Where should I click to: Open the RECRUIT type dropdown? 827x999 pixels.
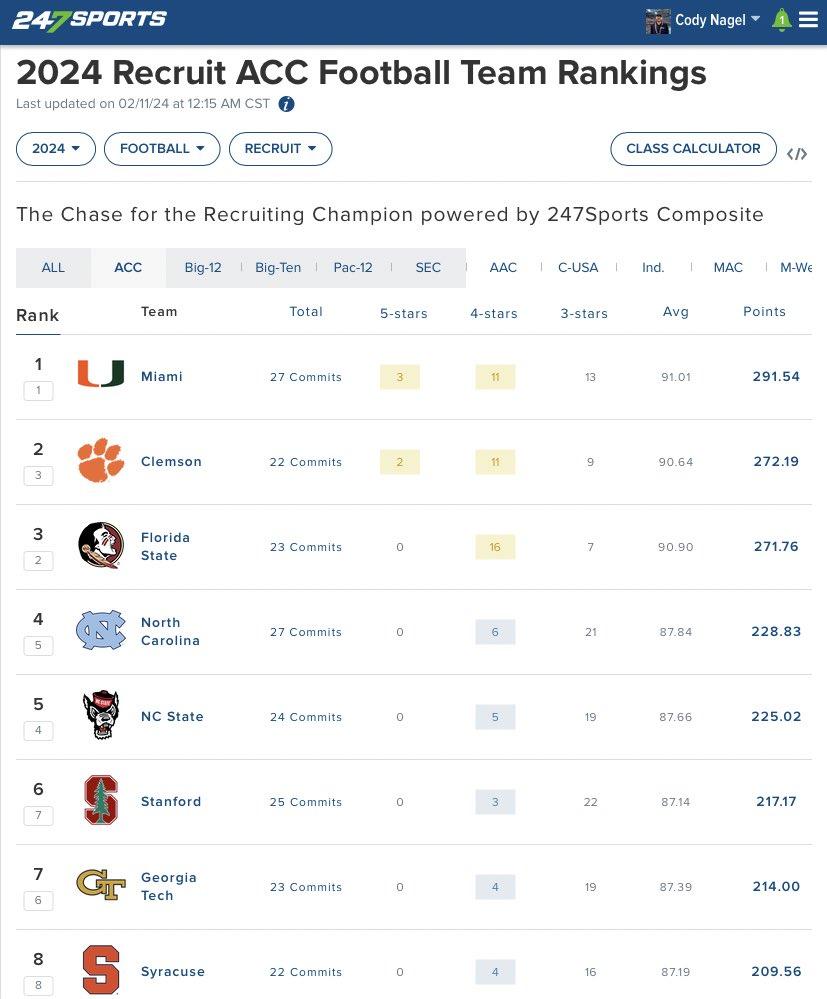(280, 149)
